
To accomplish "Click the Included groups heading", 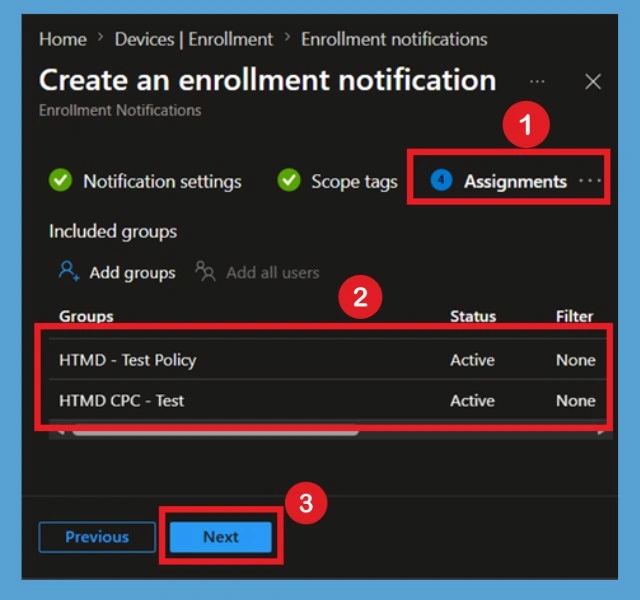I will point(113,231).
